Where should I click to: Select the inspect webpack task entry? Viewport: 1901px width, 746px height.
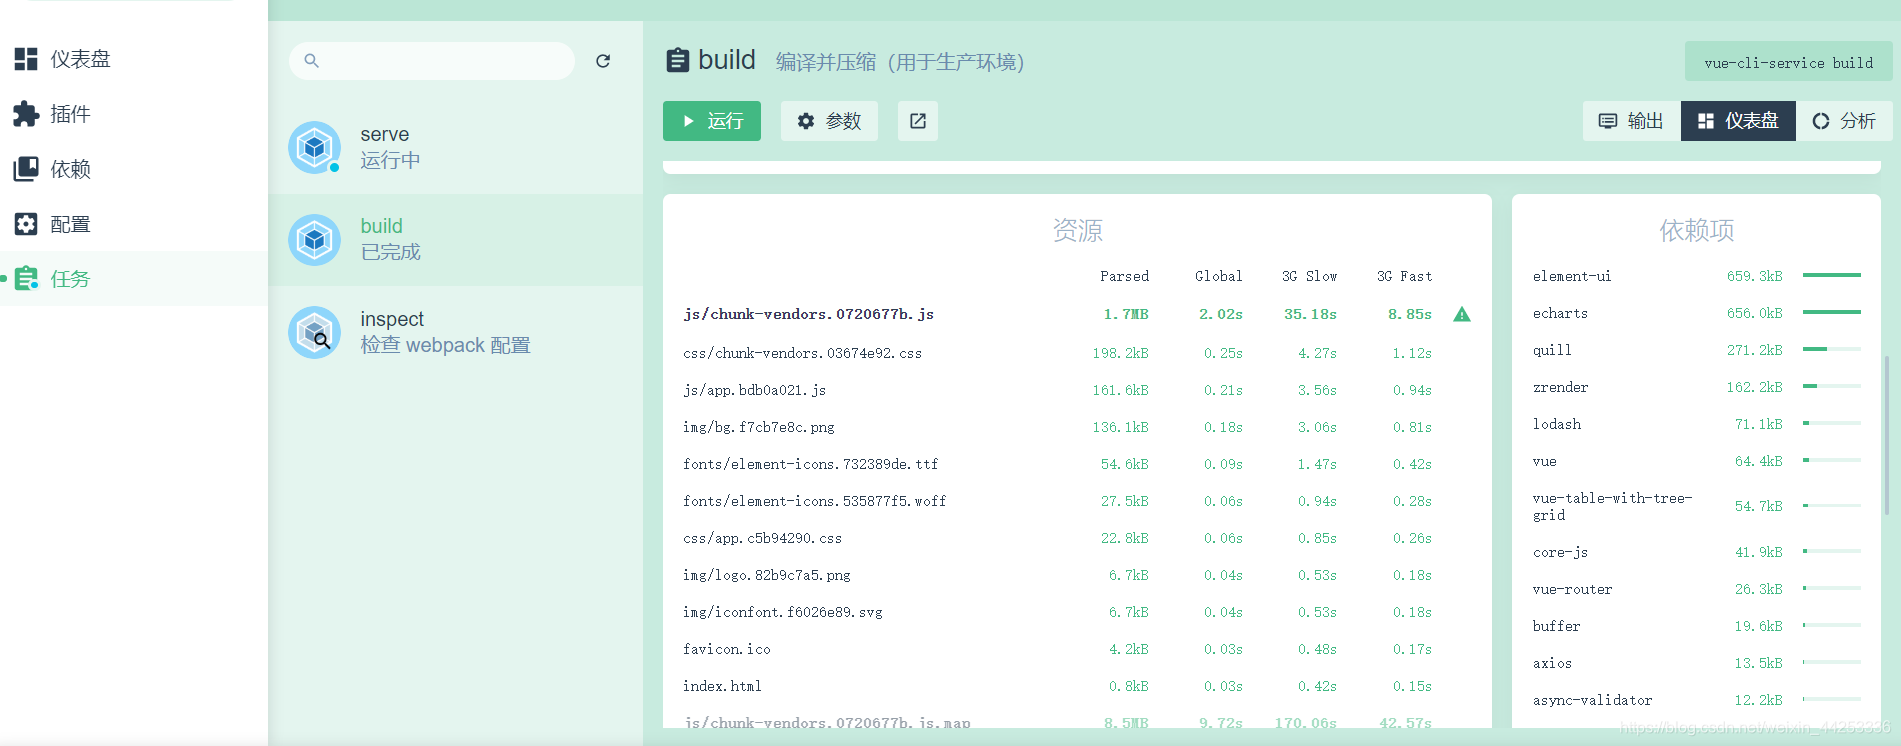pyautogui.click(x=456, y=332)
